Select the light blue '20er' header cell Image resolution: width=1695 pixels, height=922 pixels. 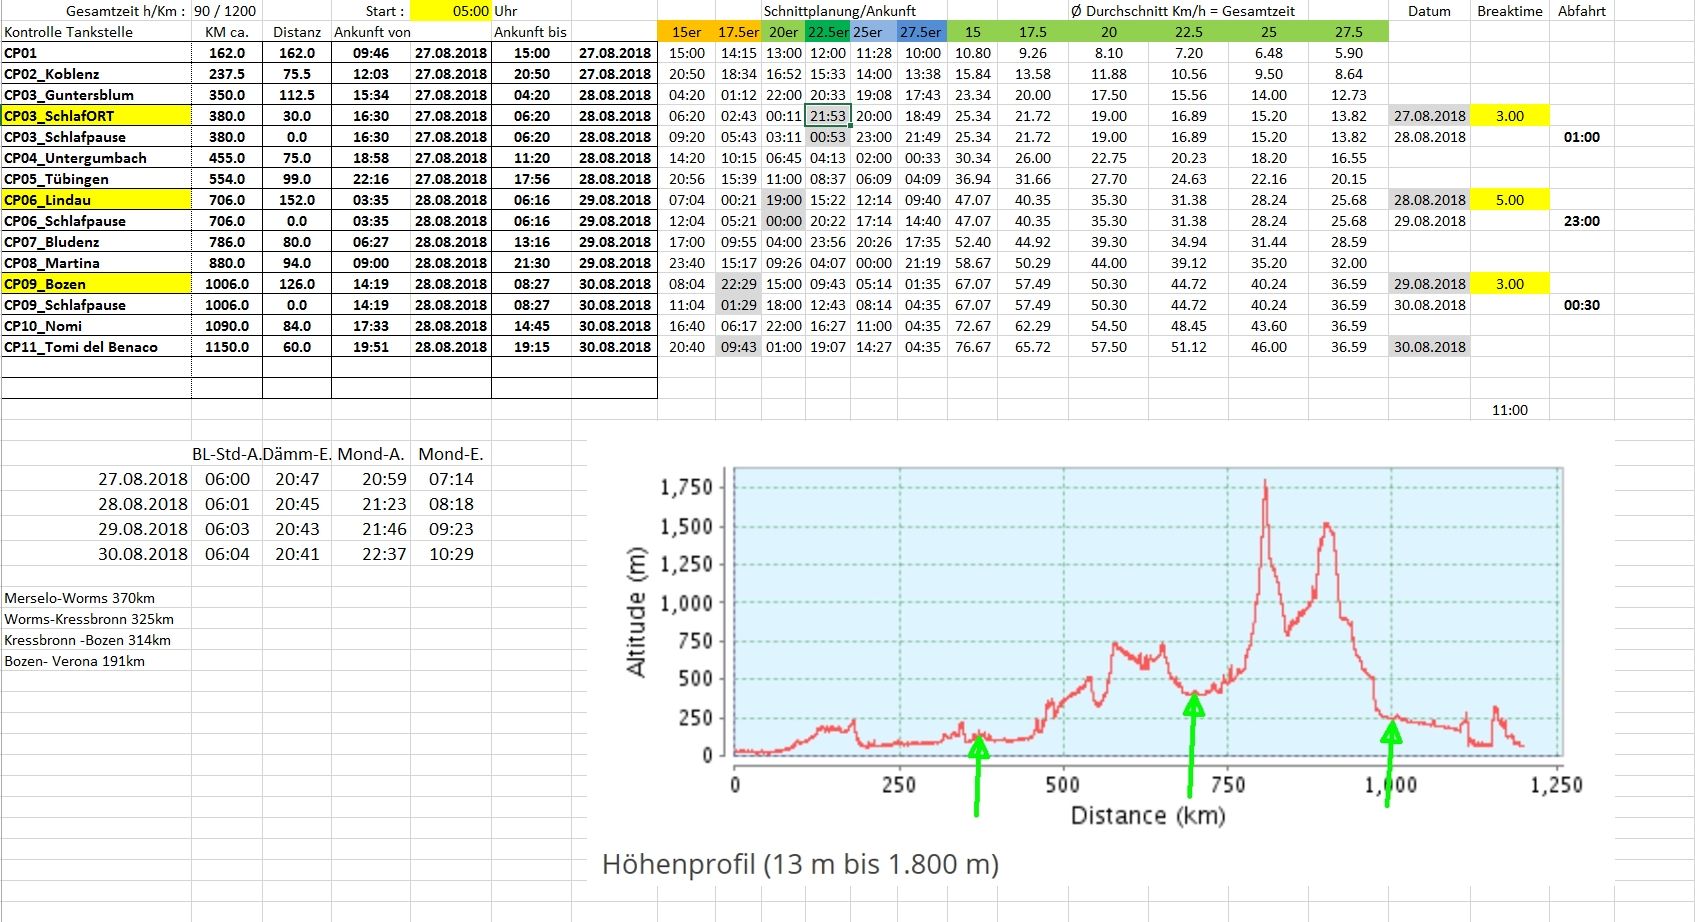pyautogui.click(x=783, y=32)
